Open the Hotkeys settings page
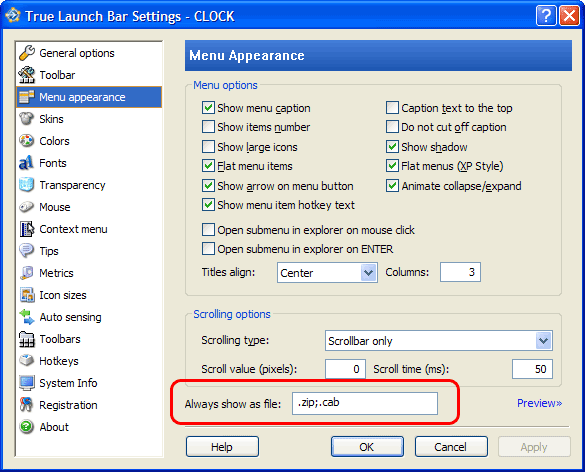The height and width of the screenshot is (472, 585). coord(89,361)
